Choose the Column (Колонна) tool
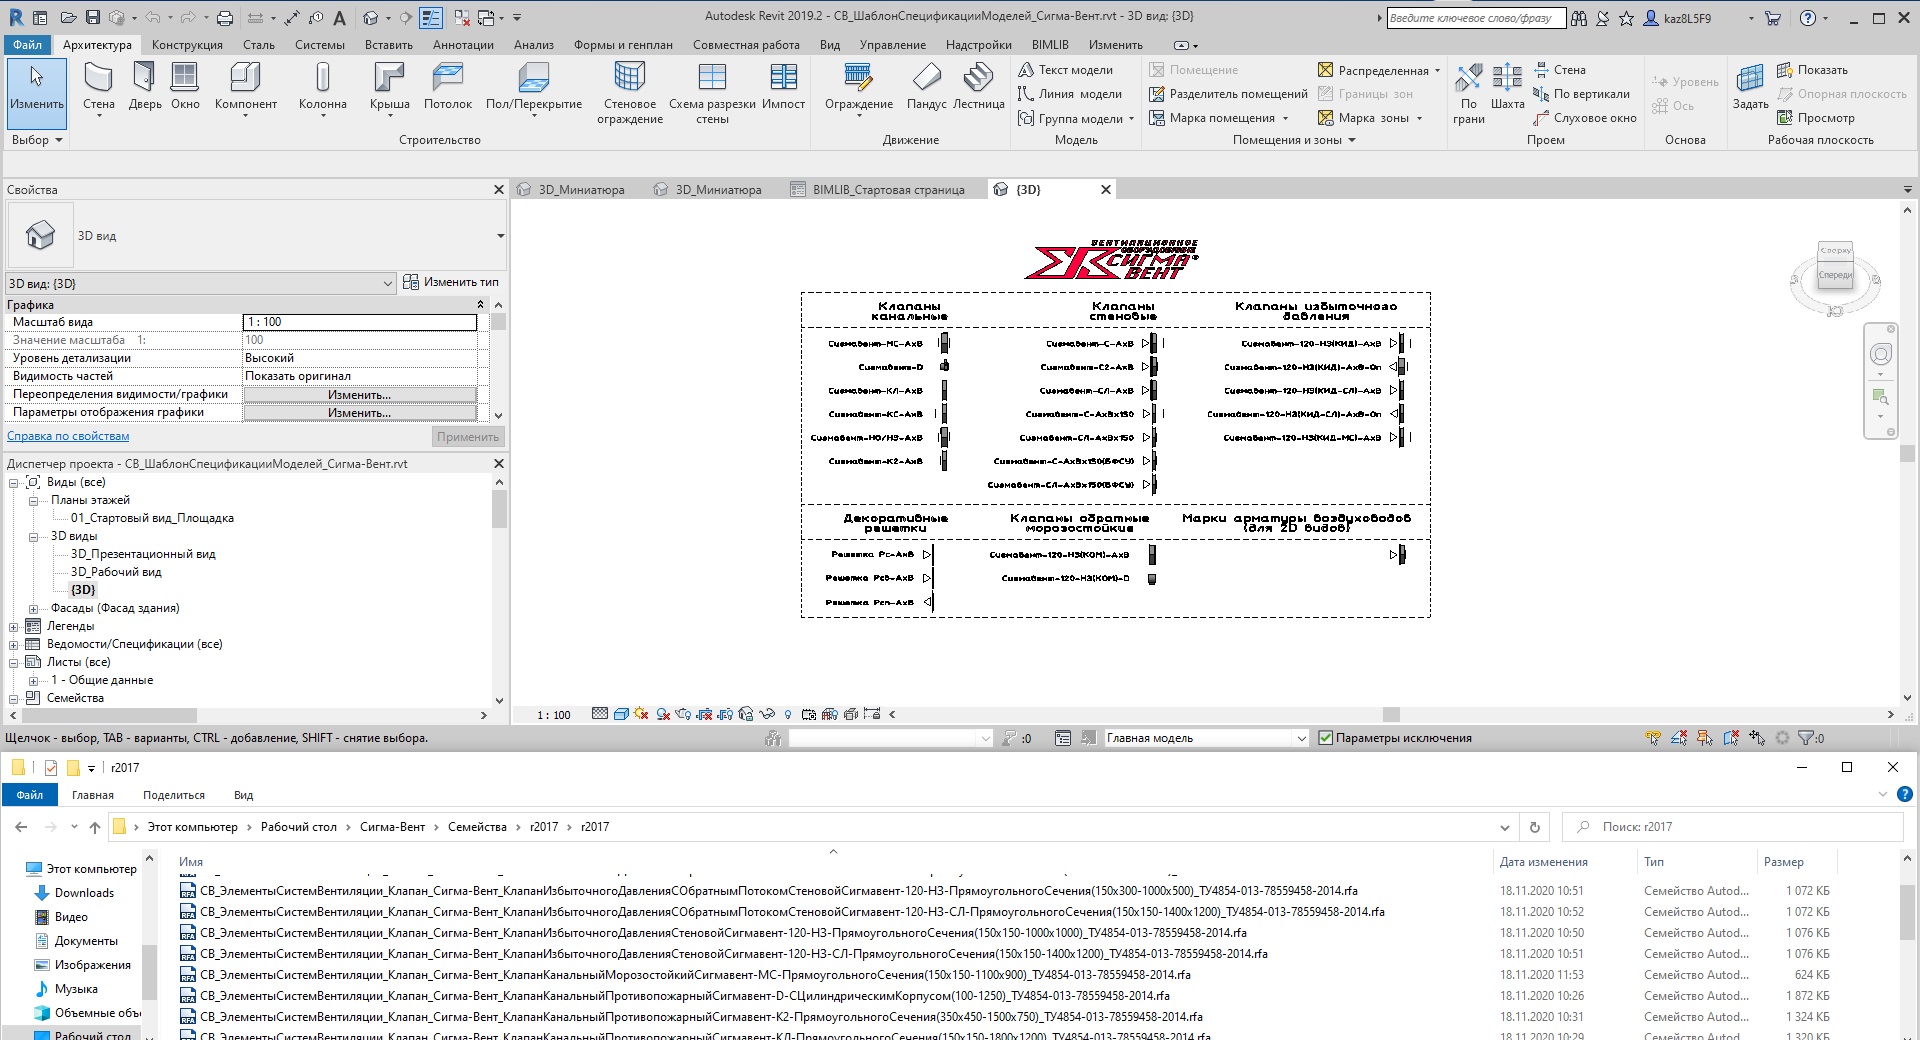This screenshot has width=1920, height=1040. [322, 87]
